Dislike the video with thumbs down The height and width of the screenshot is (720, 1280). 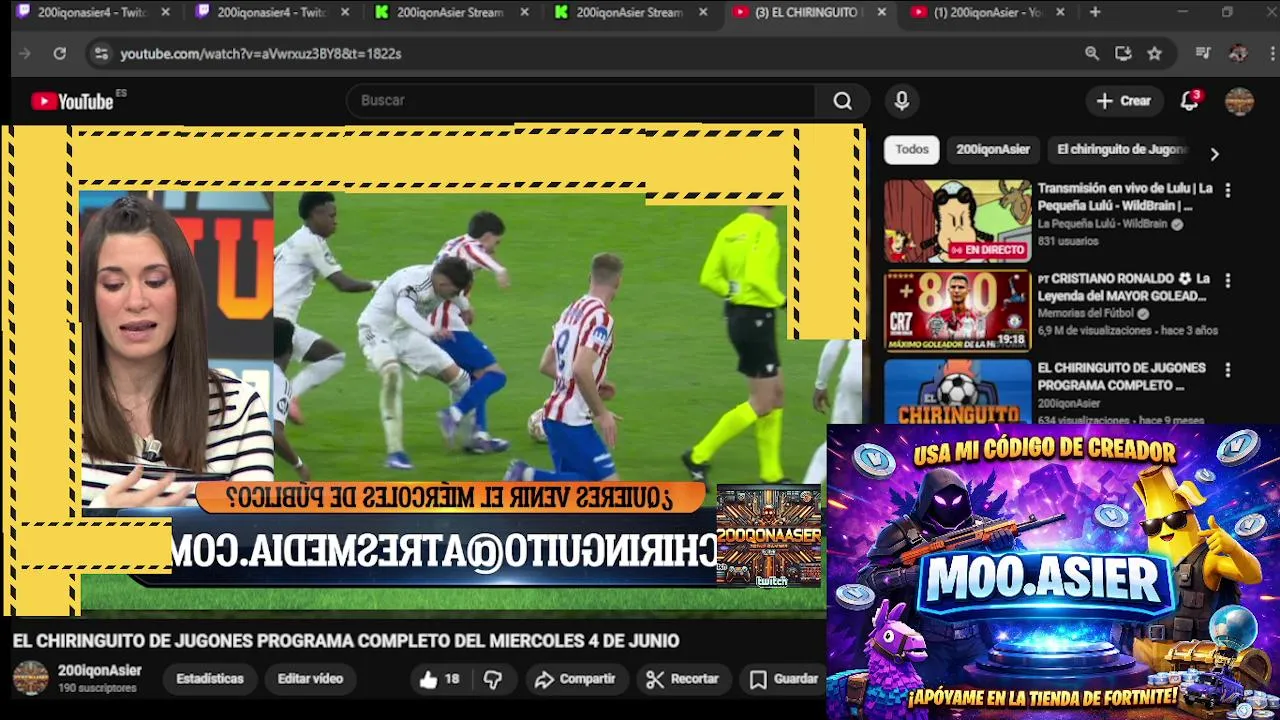[492, 679]
